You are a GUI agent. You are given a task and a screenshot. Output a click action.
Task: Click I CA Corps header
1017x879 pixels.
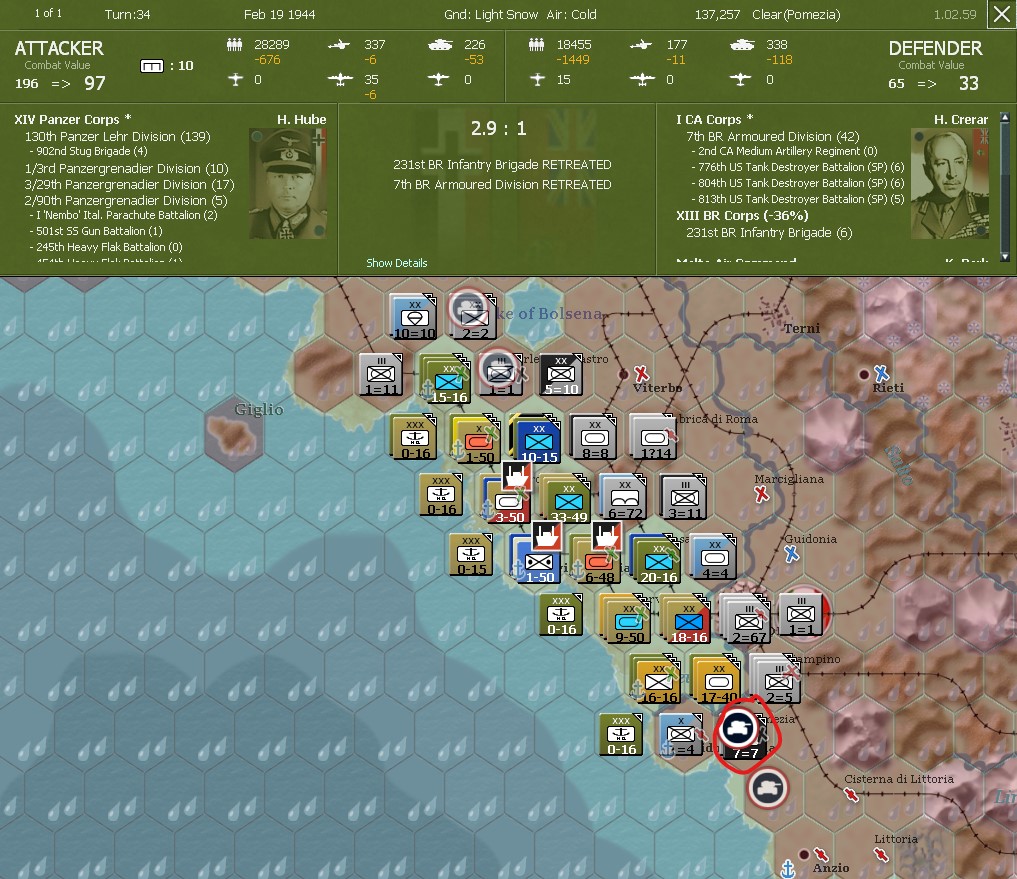pyautogui.click(x=714, y=119)
